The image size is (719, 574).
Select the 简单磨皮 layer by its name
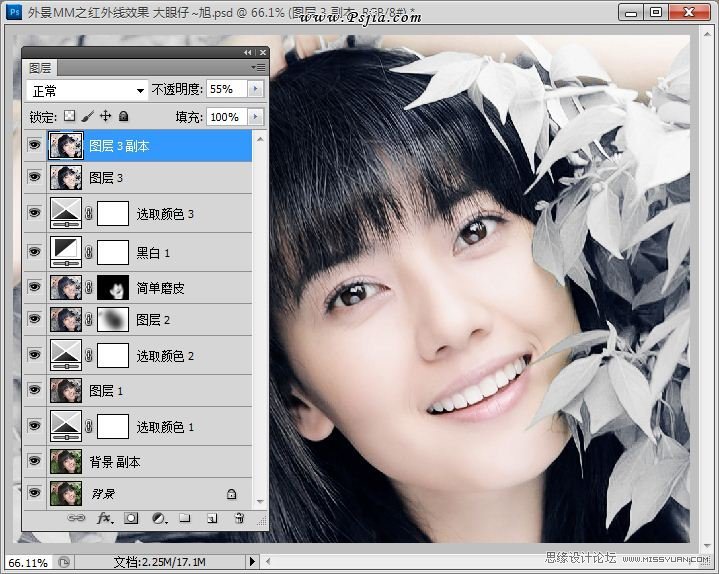160,288
